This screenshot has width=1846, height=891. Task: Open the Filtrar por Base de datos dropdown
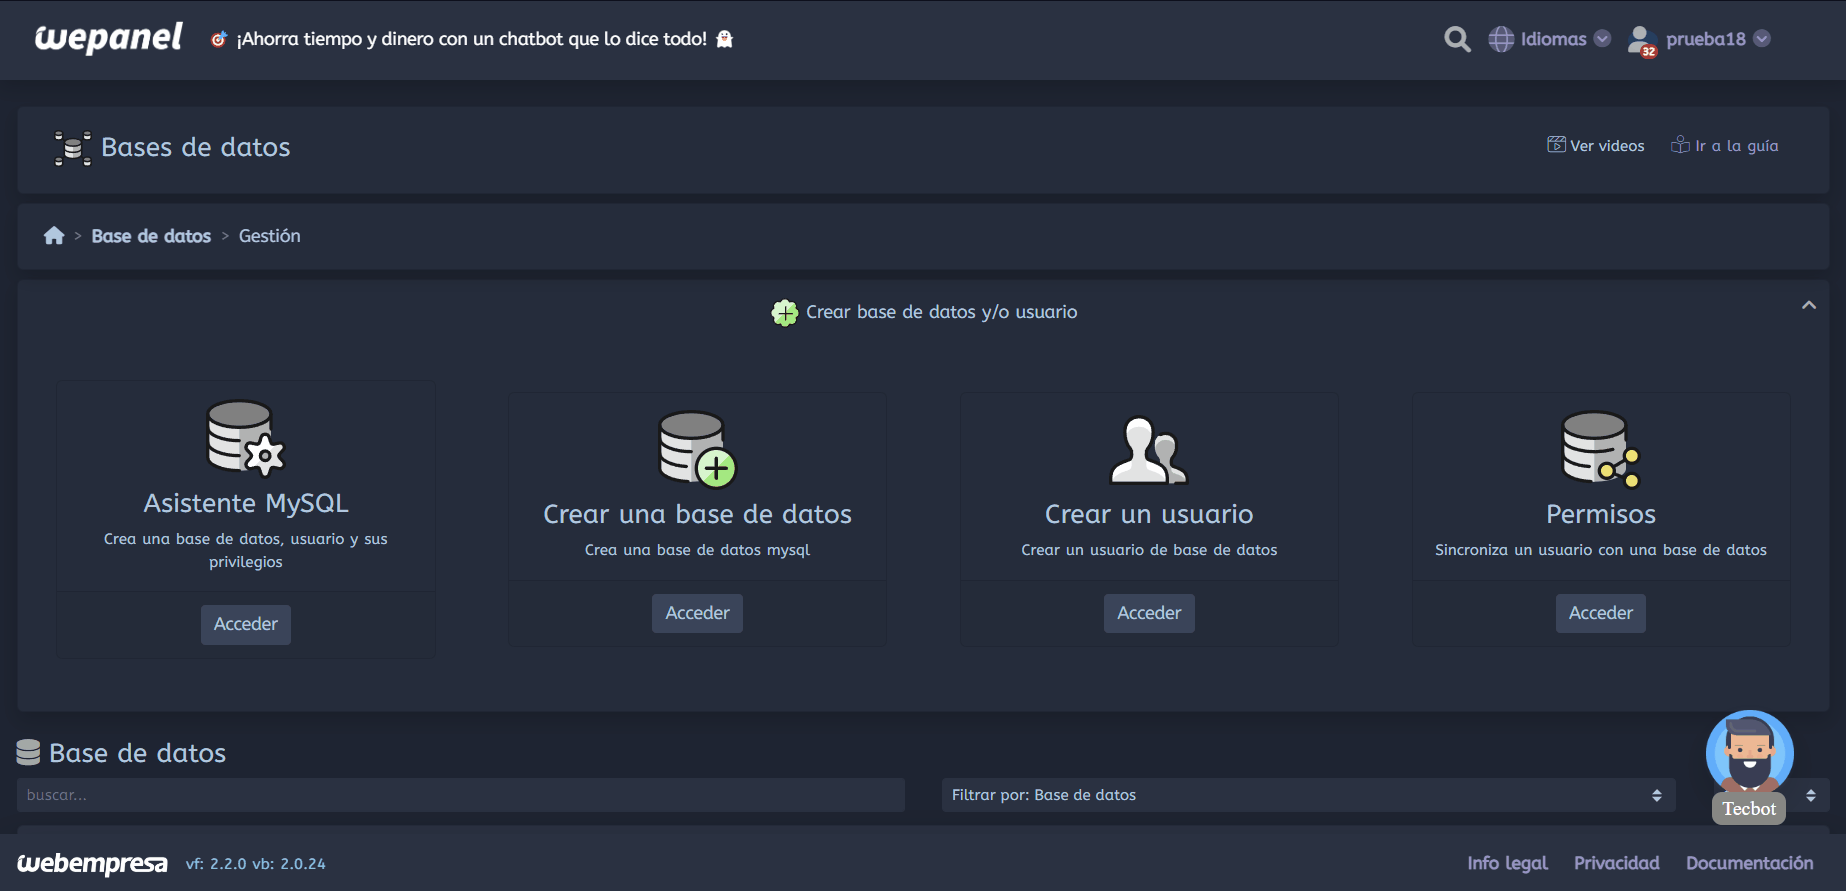pos(1308,795)
